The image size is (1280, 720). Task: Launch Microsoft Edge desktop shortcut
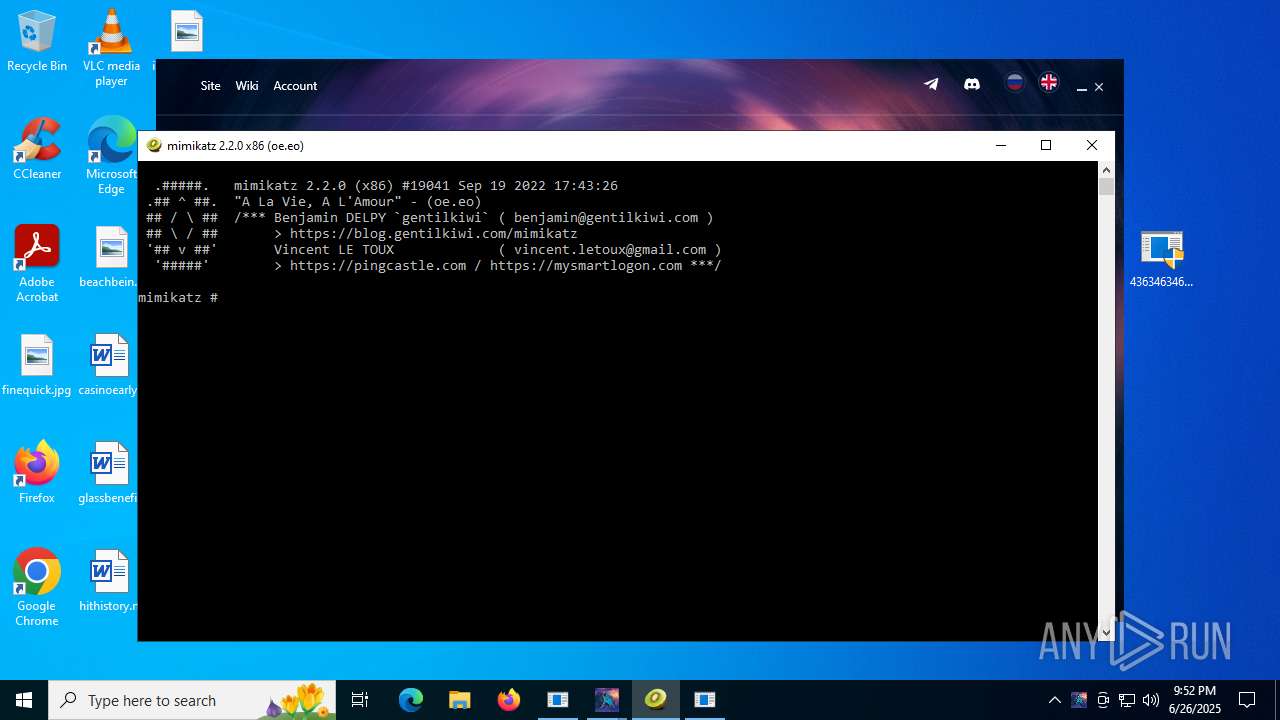[111, 155]
